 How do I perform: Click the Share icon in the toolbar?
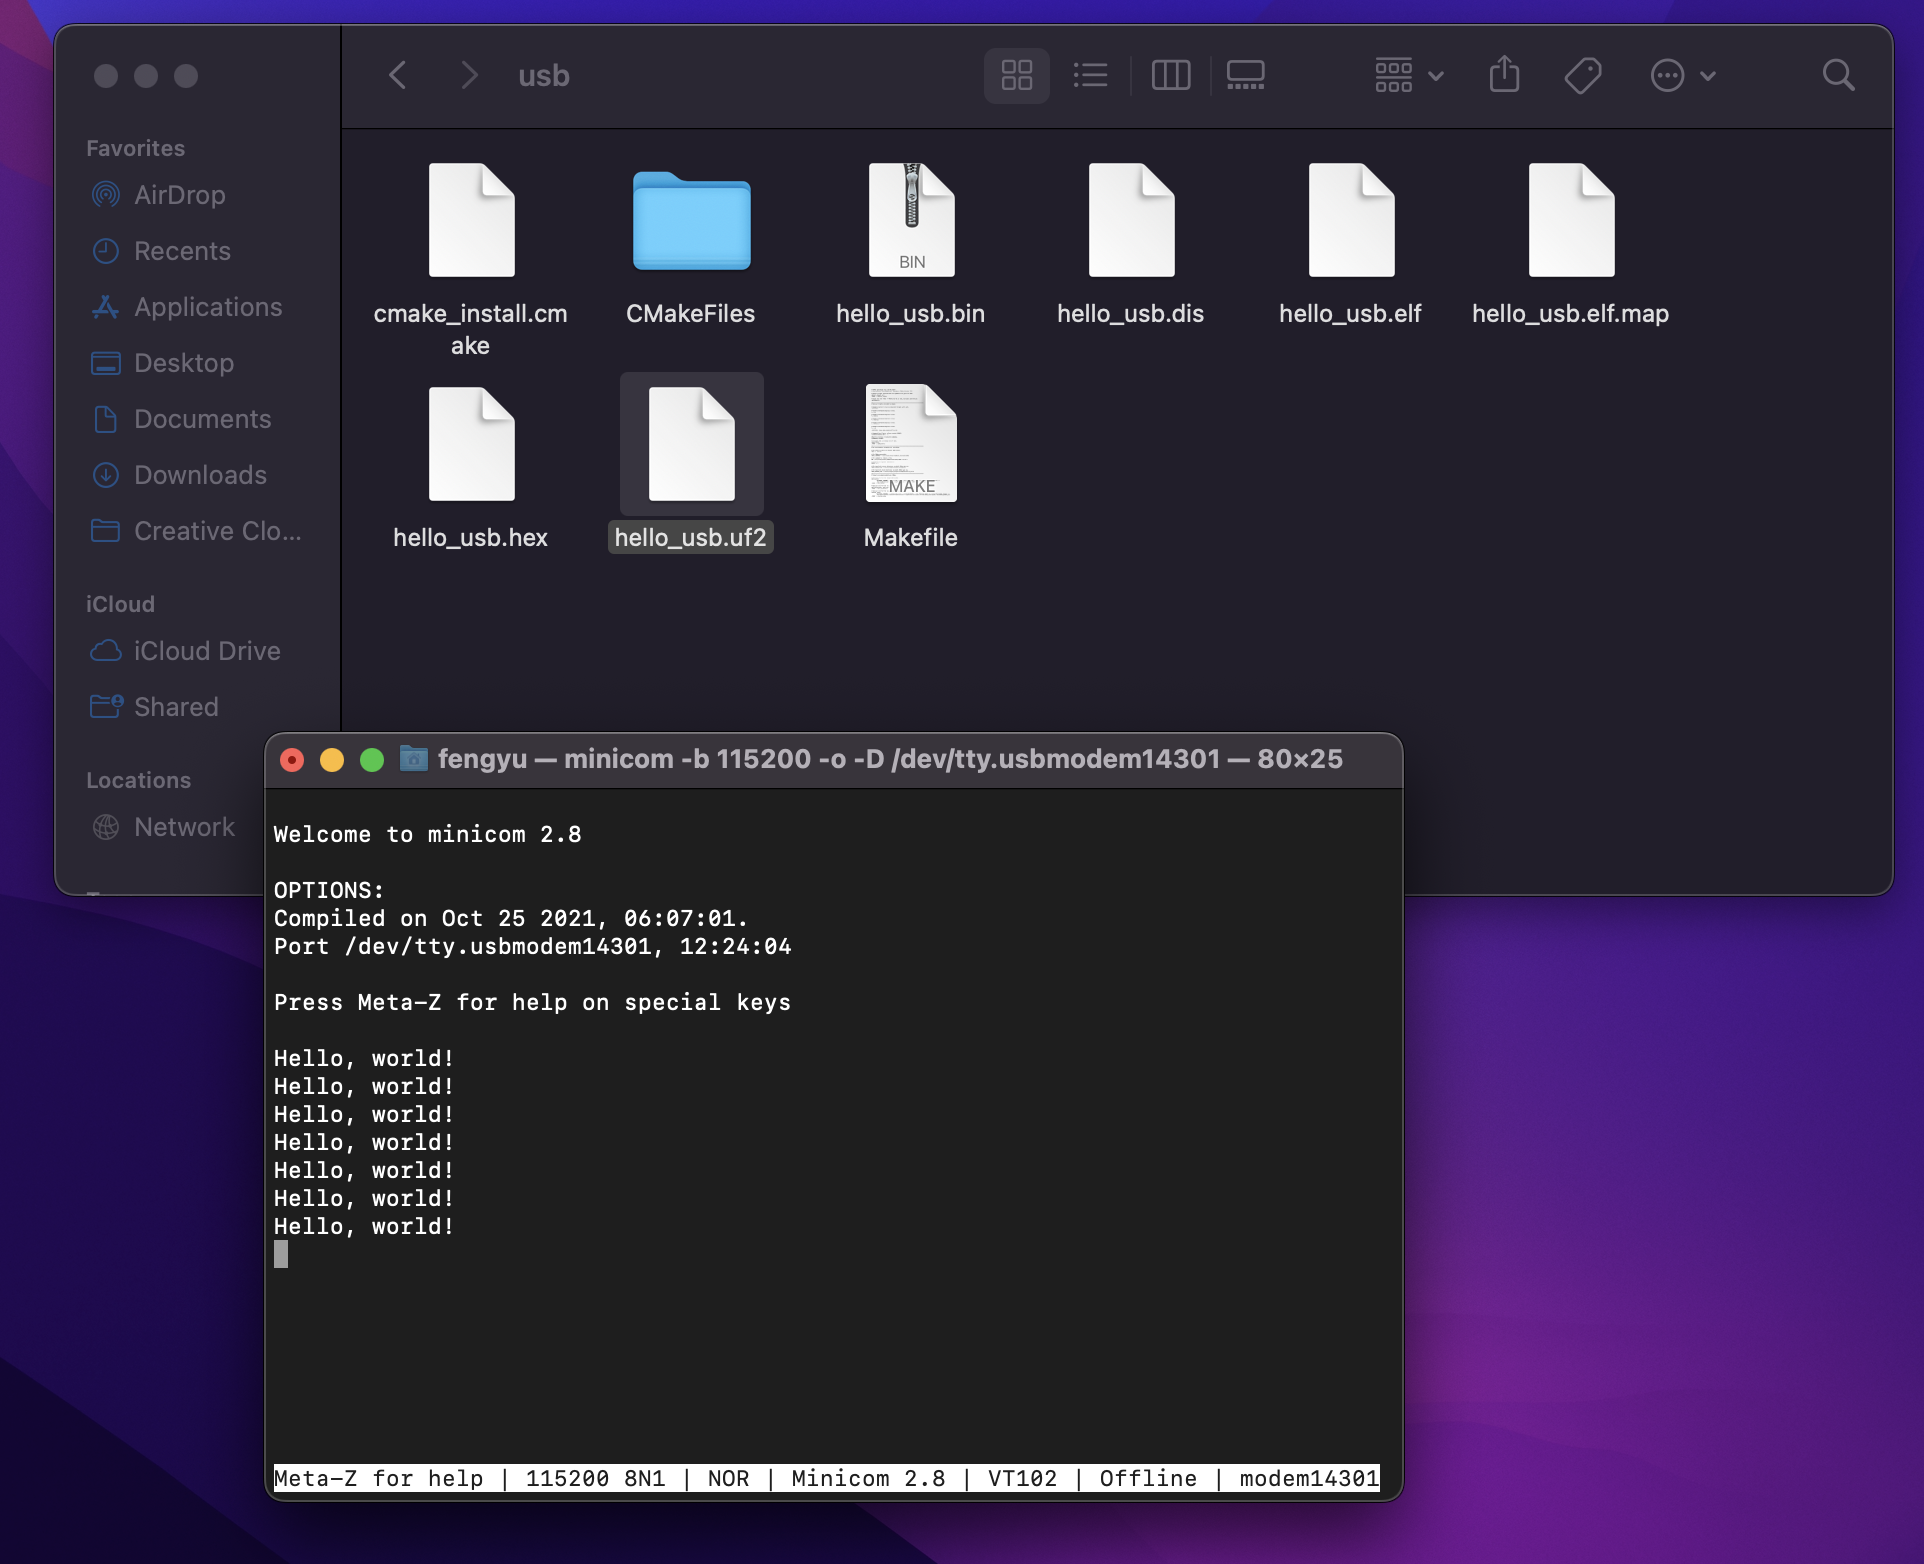[1504, 74]
